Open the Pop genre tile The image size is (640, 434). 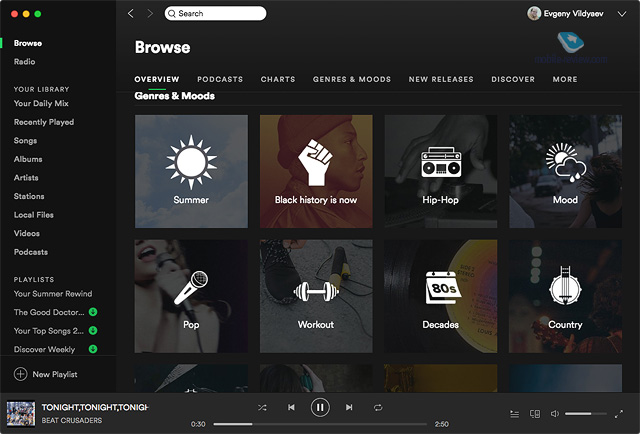click(x=191, y=296)
